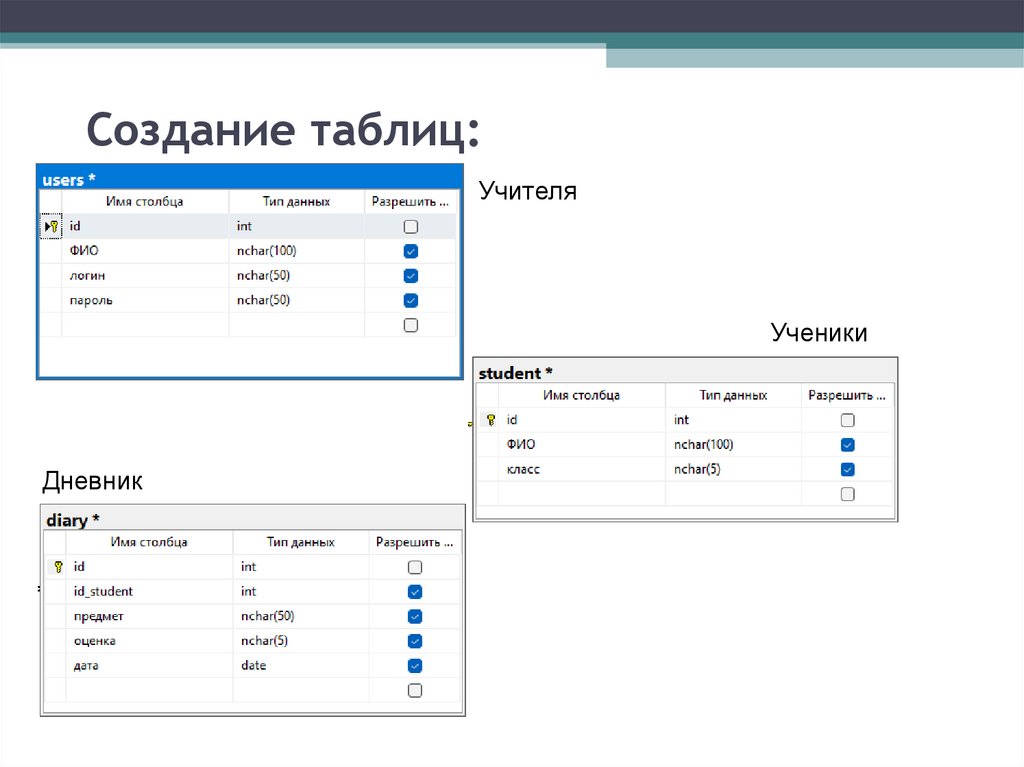Uncheck allow-nulls for оценка column

[415, 641]
